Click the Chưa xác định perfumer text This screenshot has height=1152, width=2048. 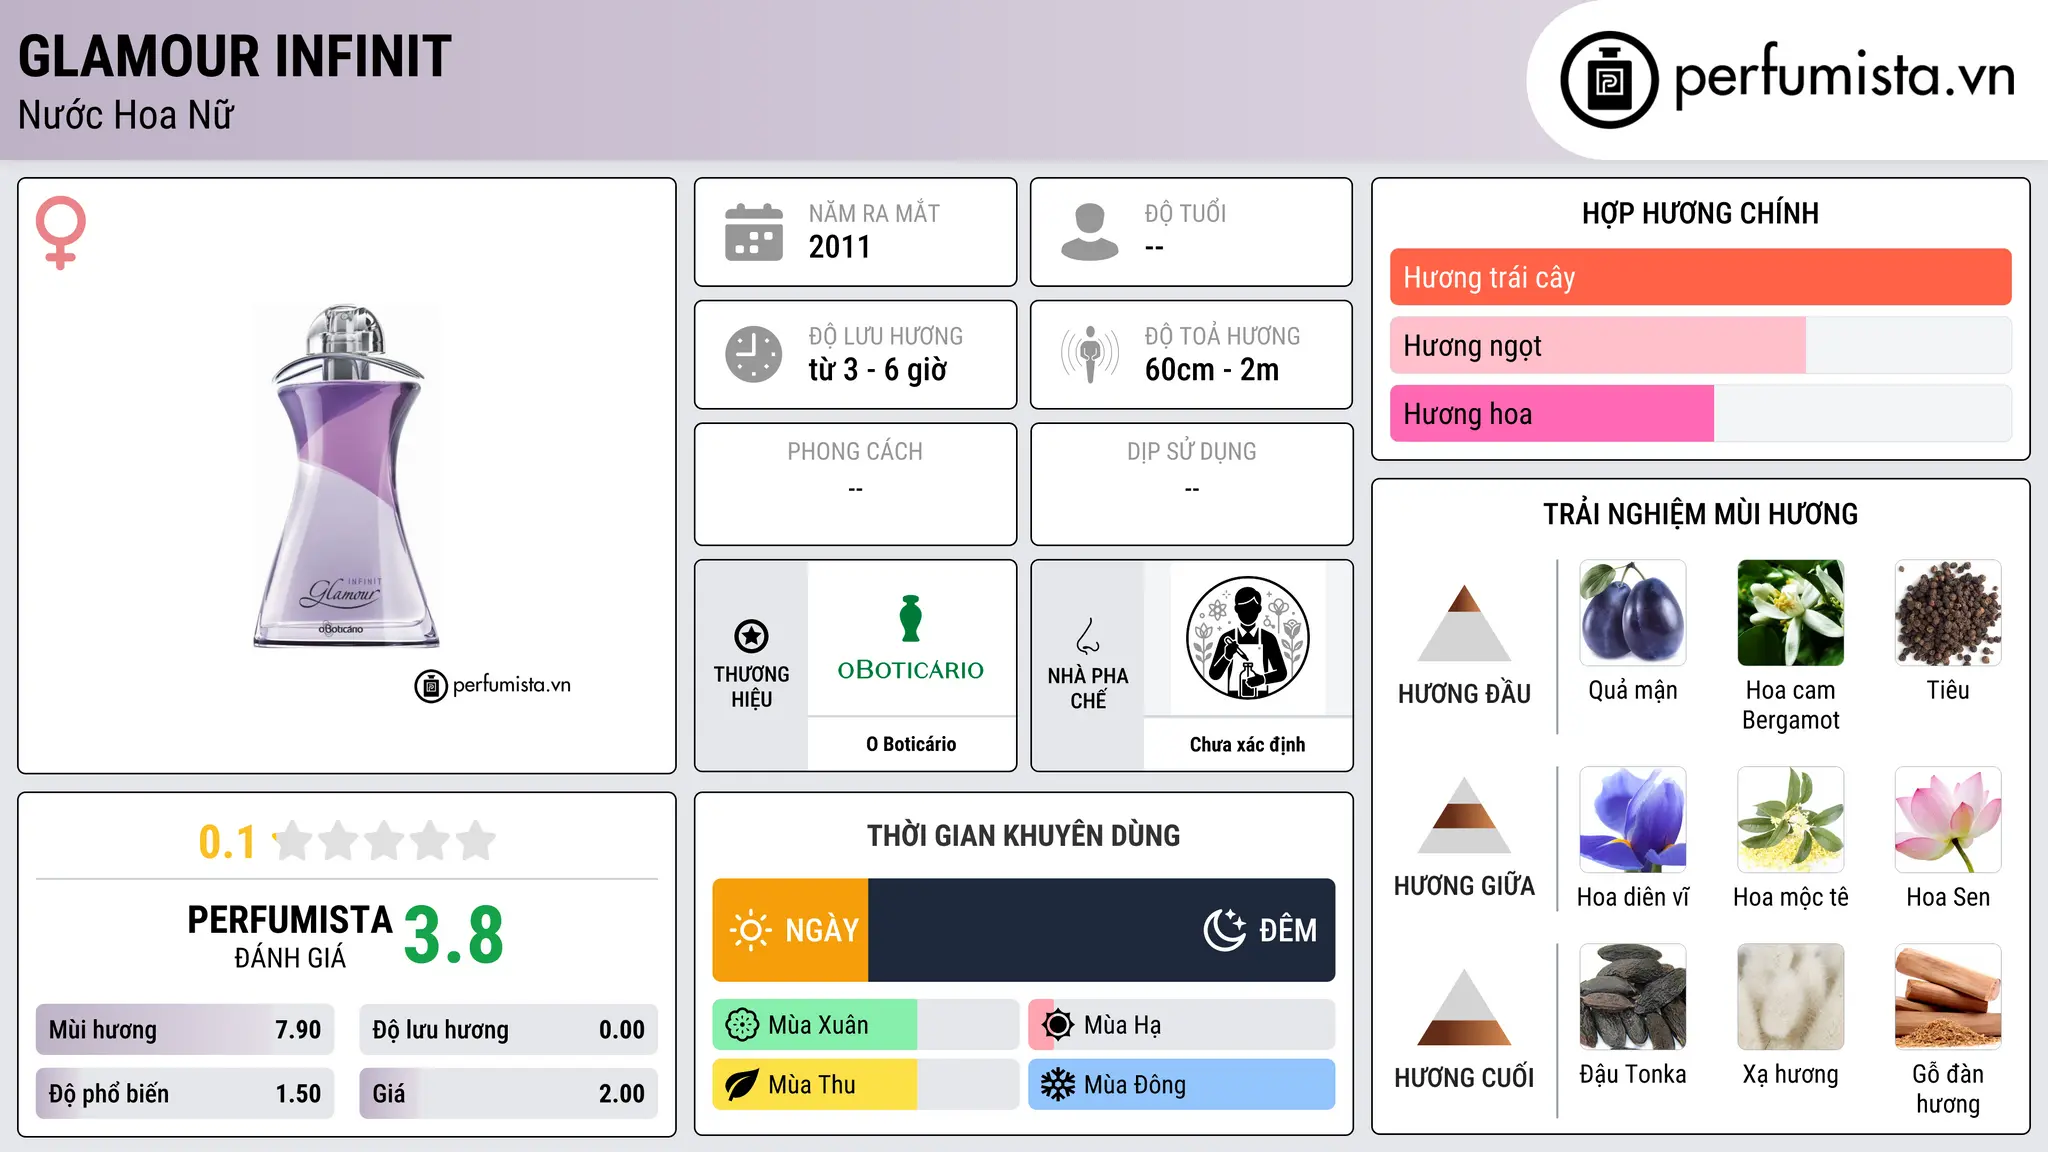(1247, 744)
